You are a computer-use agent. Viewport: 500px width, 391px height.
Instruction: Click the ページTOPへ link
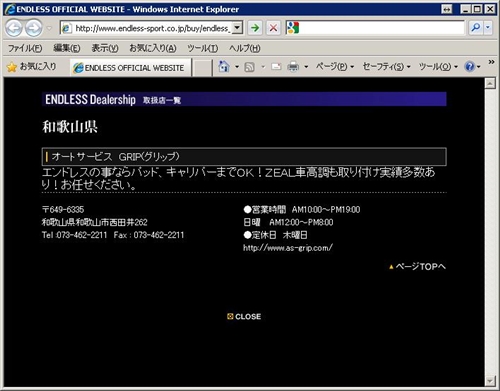pos(417,267)
